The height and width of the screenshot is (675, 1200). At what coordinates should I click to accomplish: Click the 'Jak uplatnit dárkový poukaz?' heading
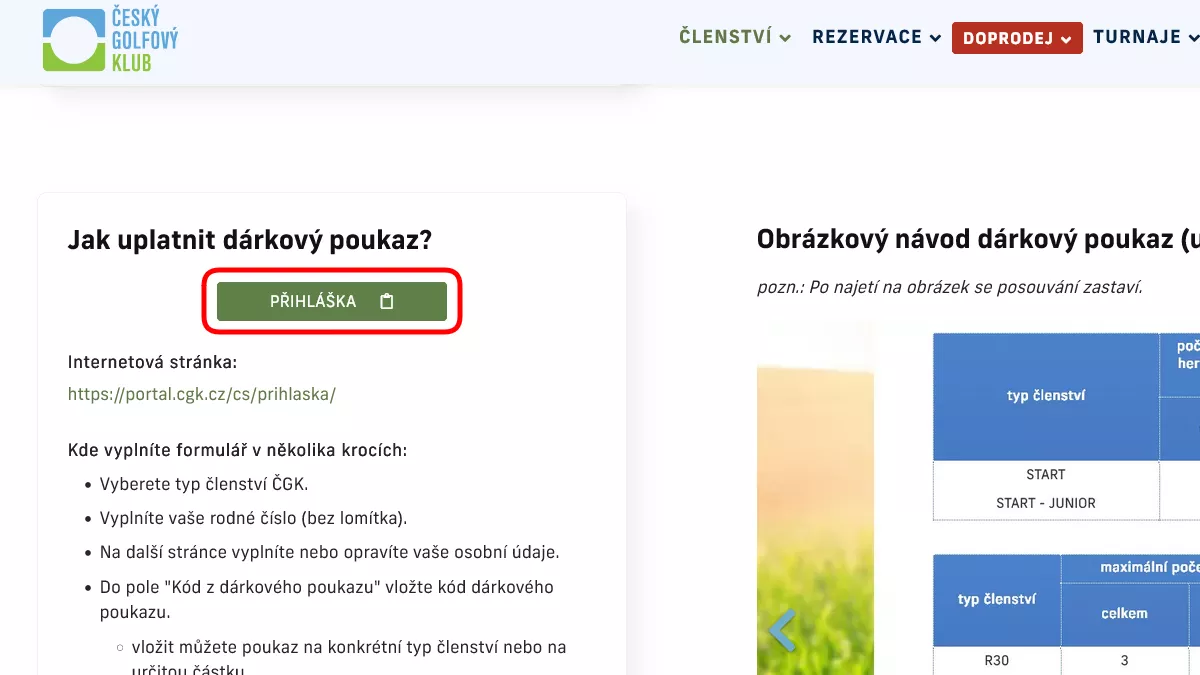249,240
